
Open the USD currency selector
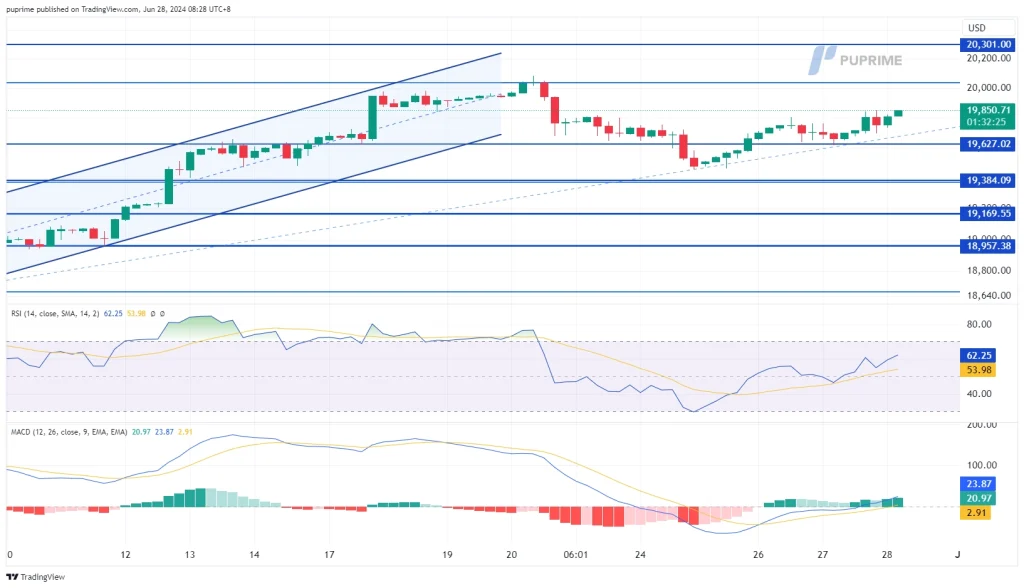[976, 27]
